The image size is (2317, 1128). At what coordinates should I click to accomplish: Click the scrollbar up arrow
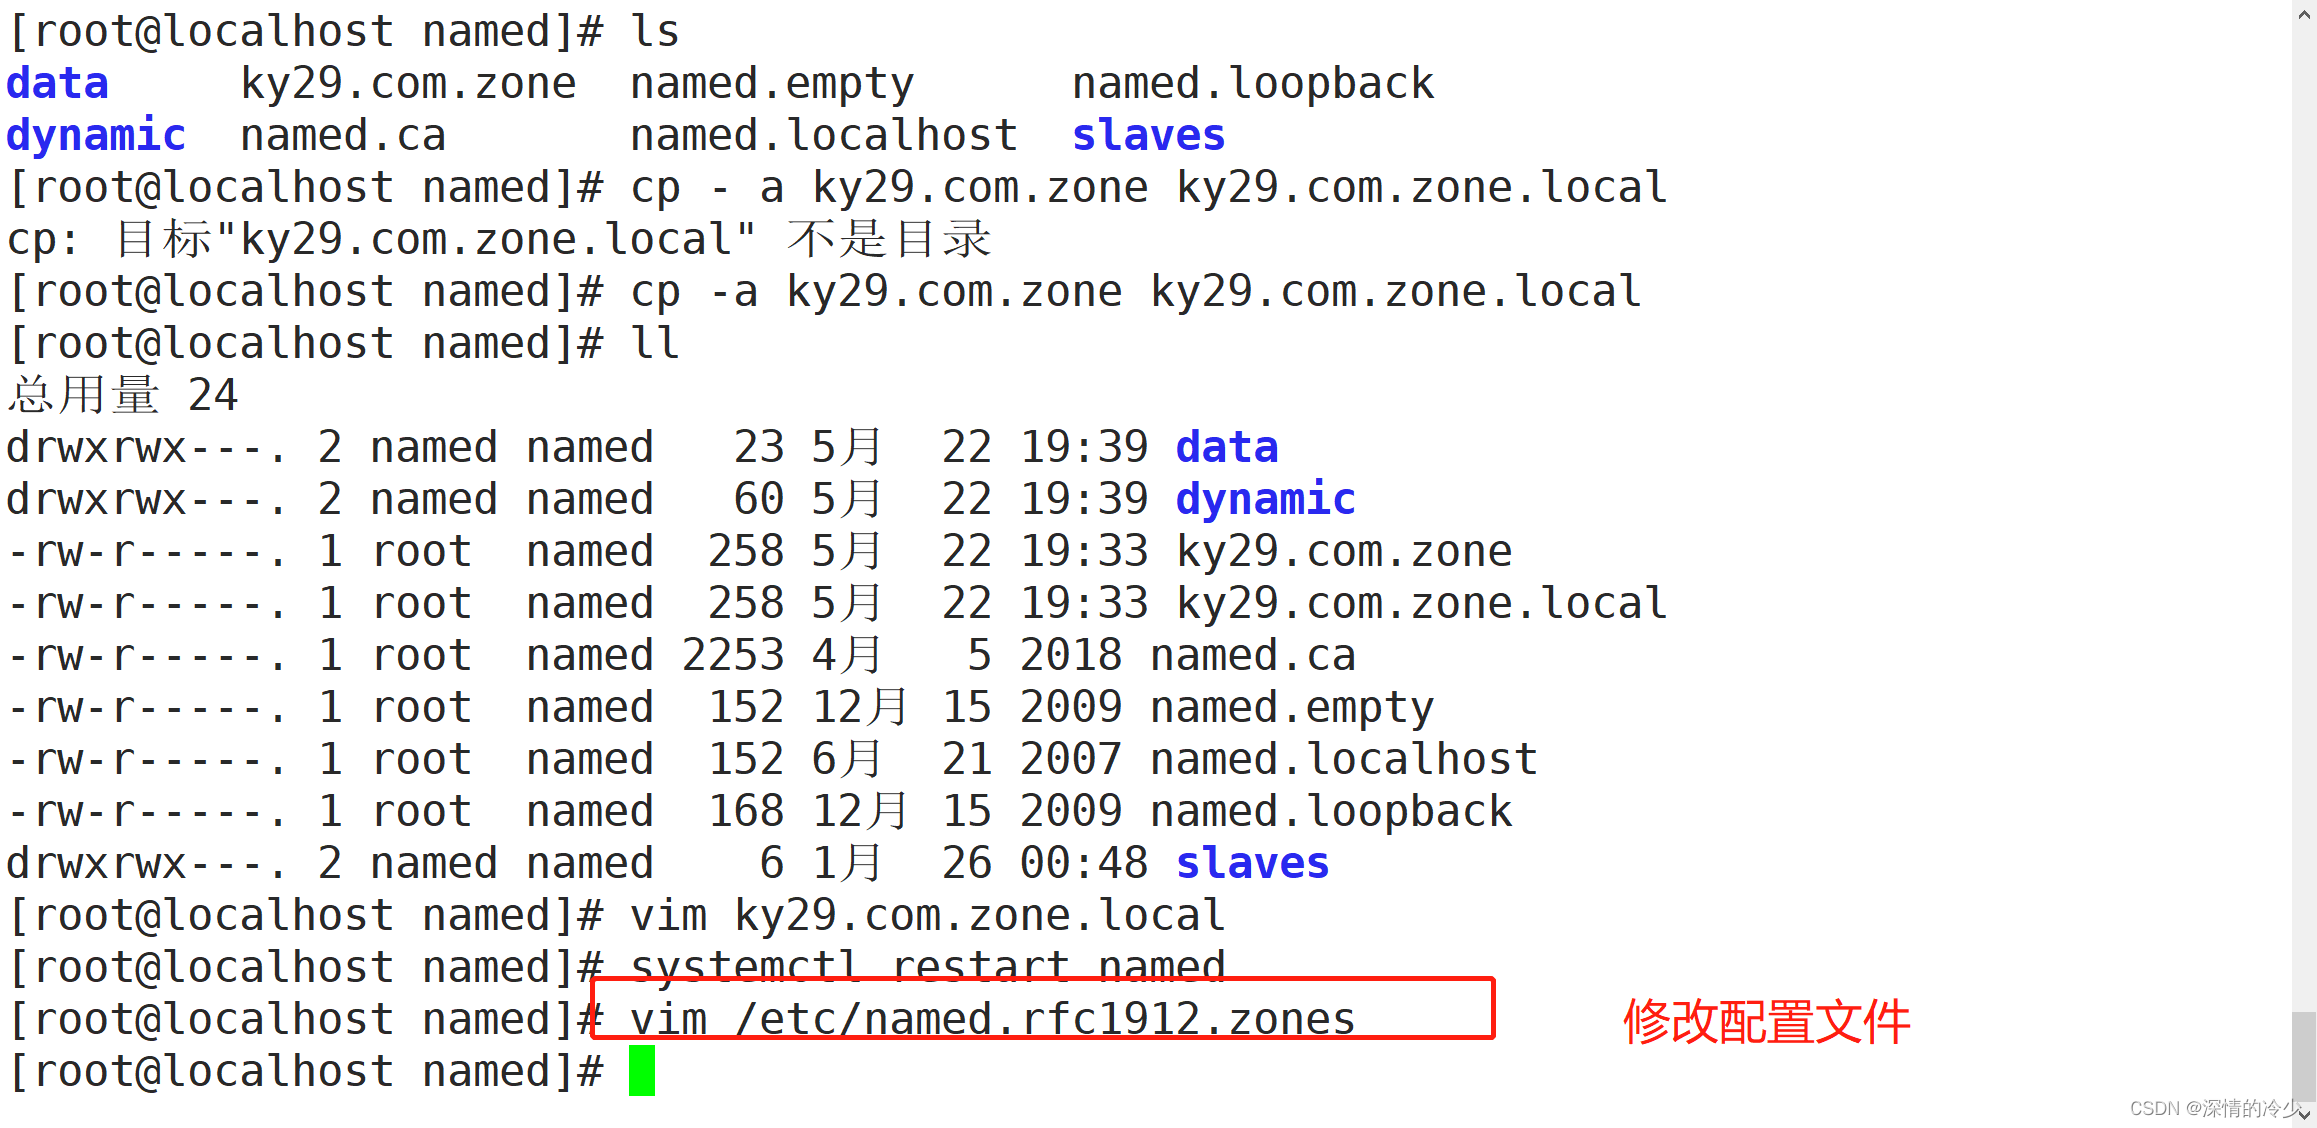click(2304, 14)
